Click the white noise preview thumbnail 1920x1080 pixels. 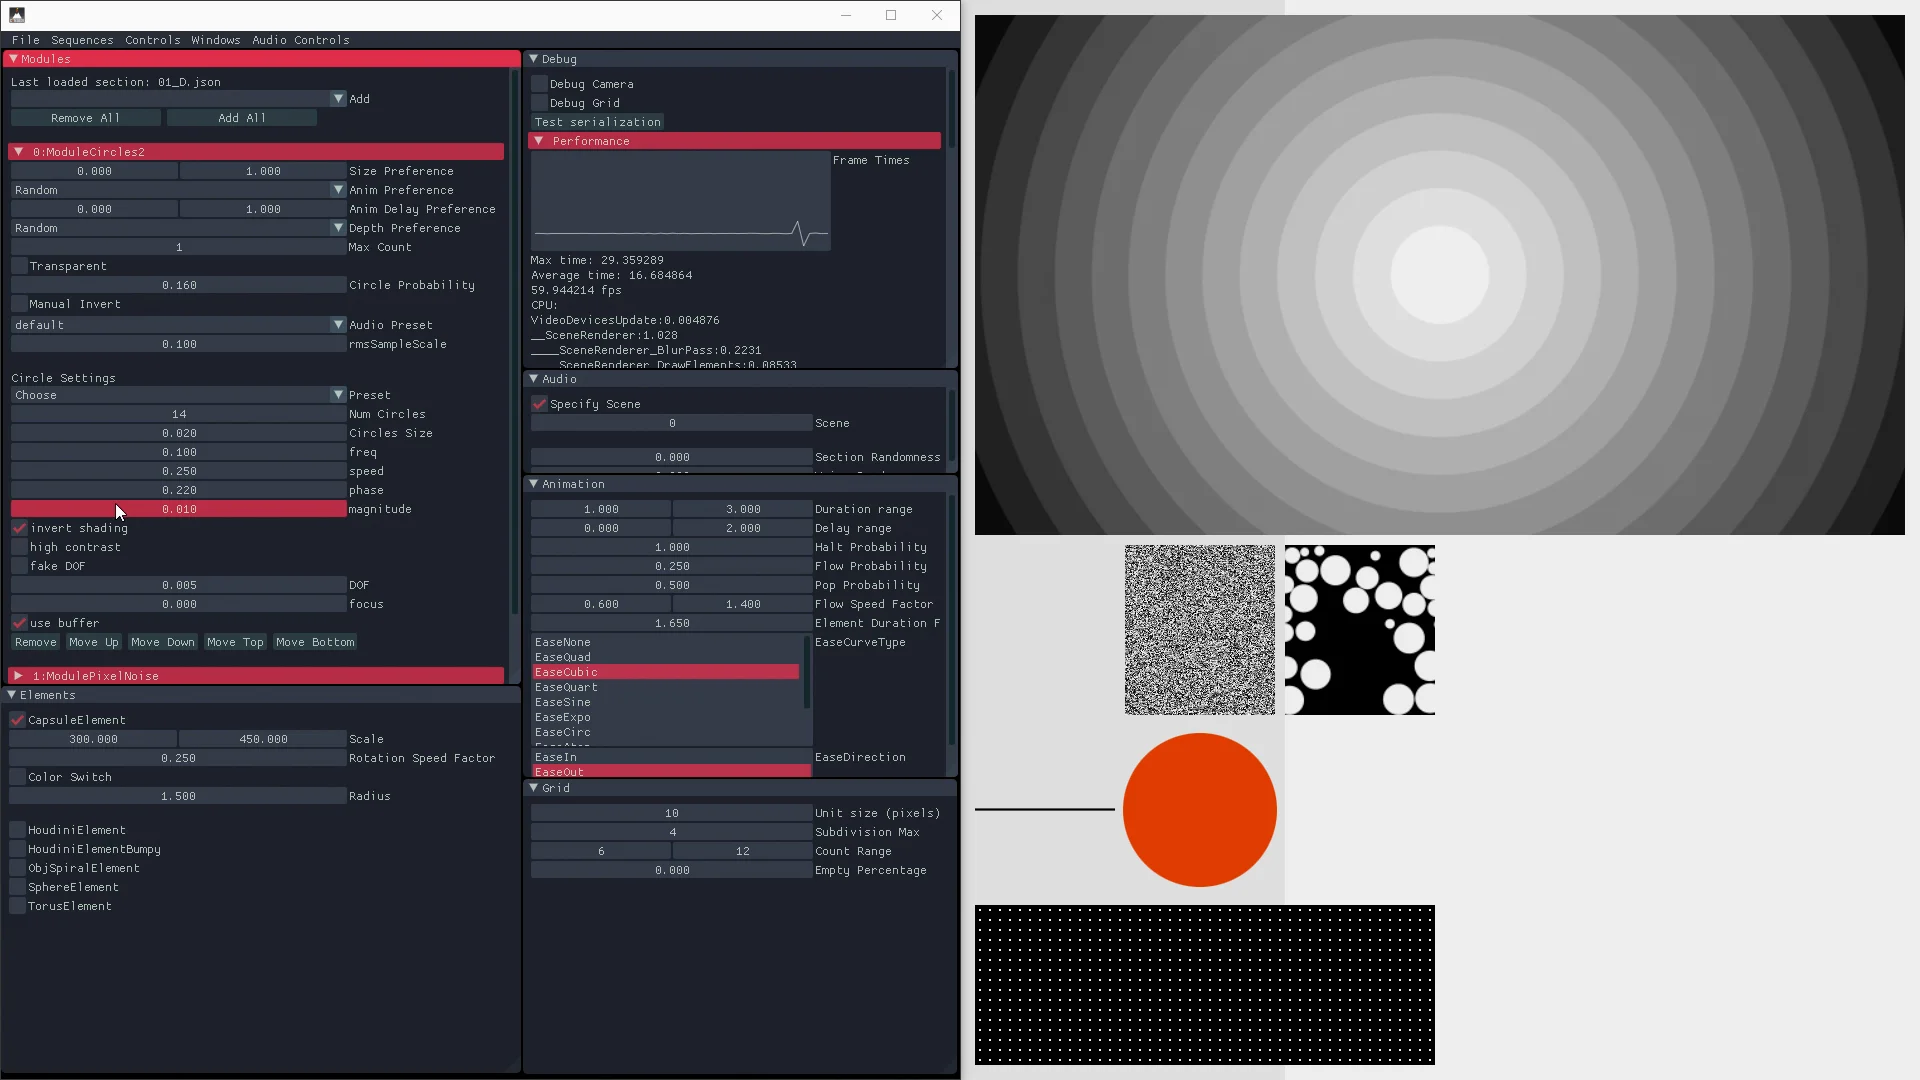[1200, 630]
